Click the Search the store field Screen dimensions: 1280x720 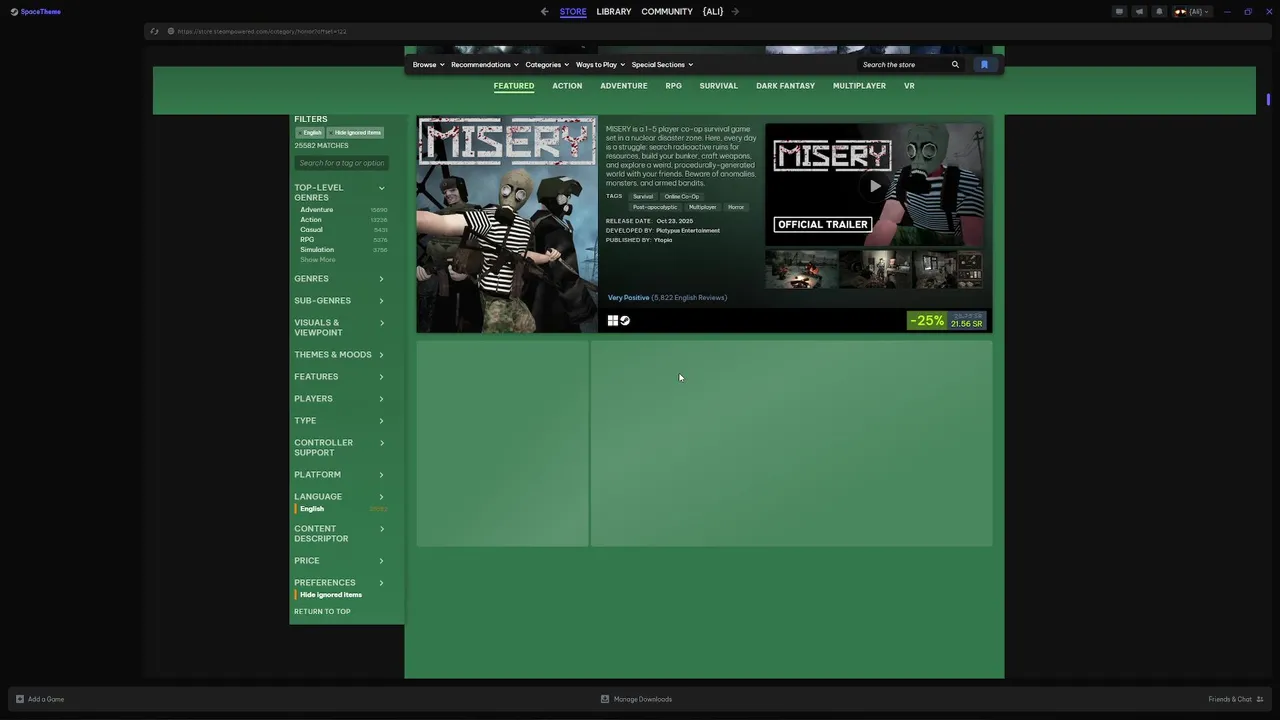pyautogui.click(x=905, y=65)
